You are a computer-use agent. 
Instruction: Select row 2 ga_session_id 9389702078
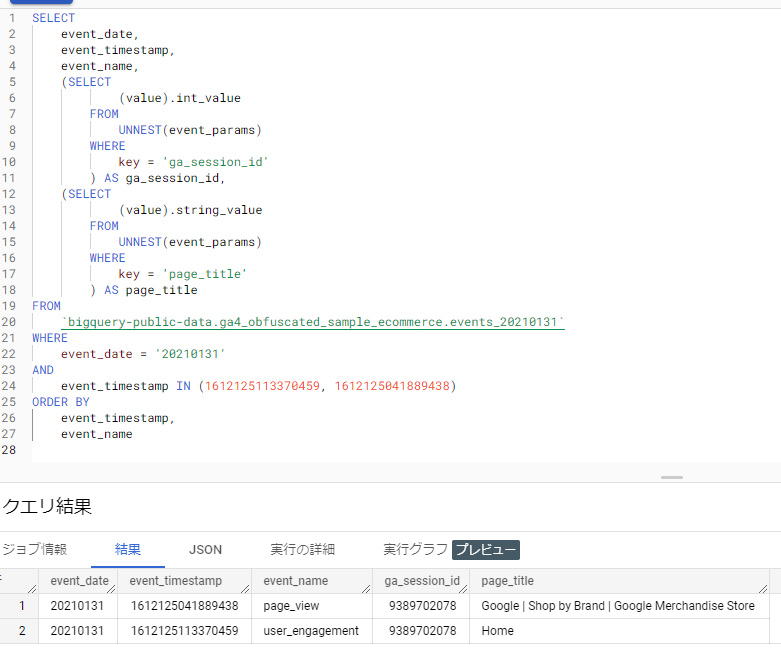pos(421,631)
